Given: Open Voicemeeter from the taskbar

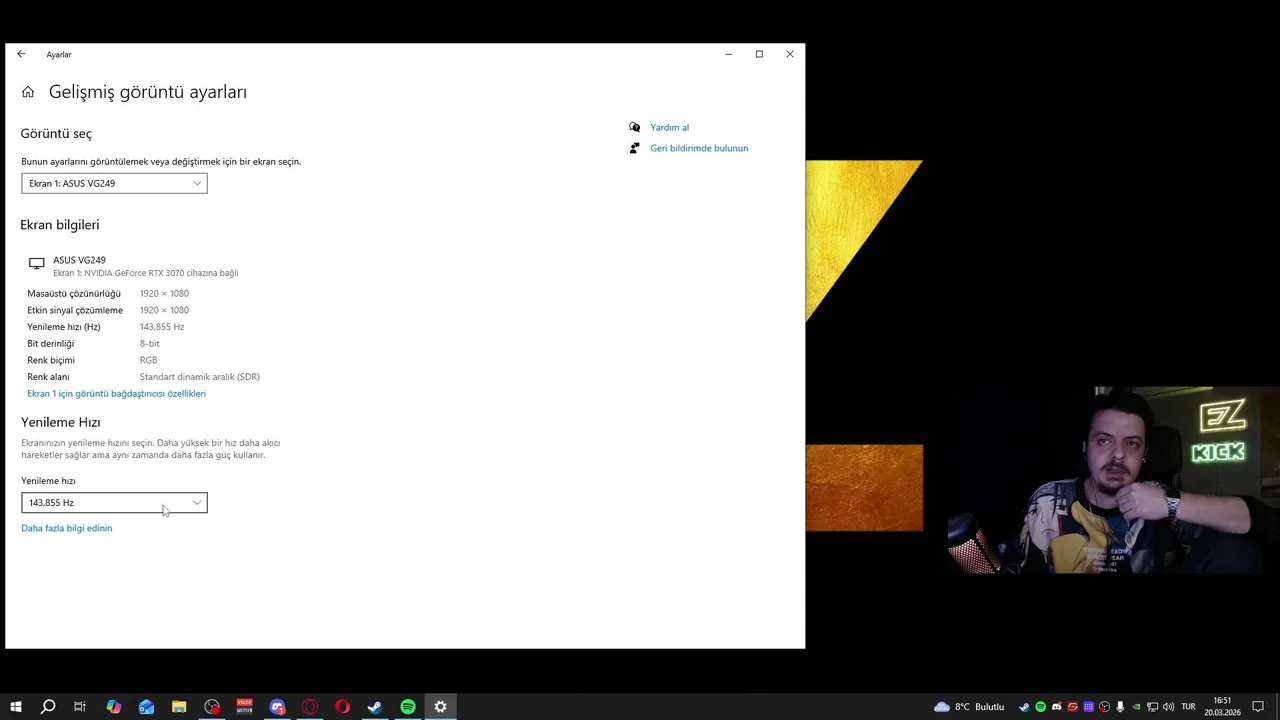Looking at the screenshot, I should pos(245,707).
